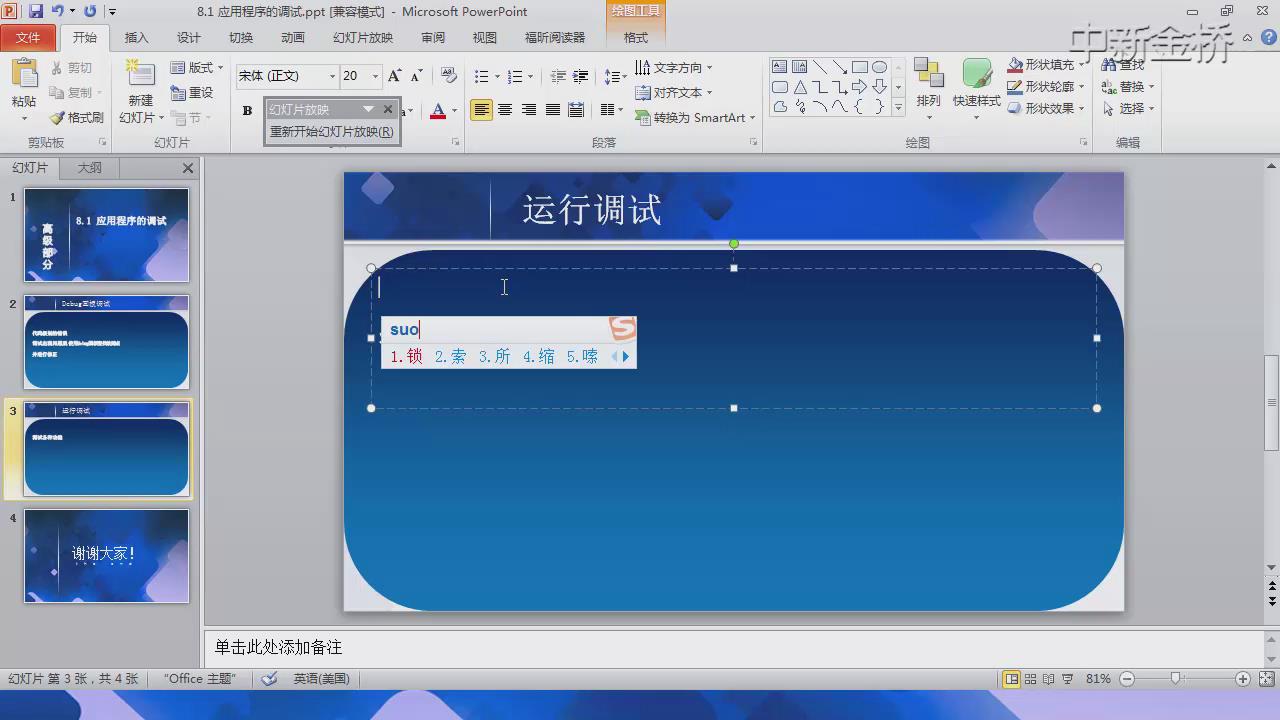The width and height of the screenshot is (1280, 720).
Task: Expand the shapes gallery more arrow
Action: (x=897, y=108)
